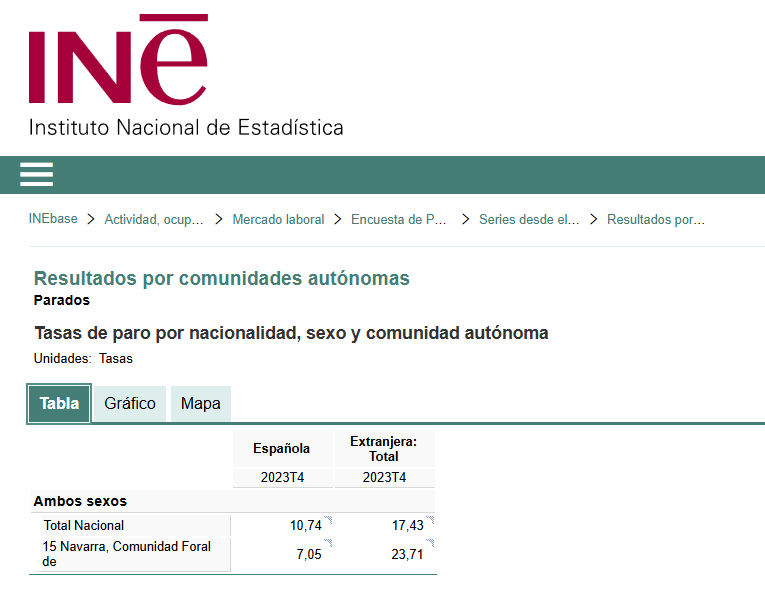Image resolution: width=765 pixels, height=603 pixels.
Task: Open the hamburger navigation menu
Action: click(x=36, y=175)
